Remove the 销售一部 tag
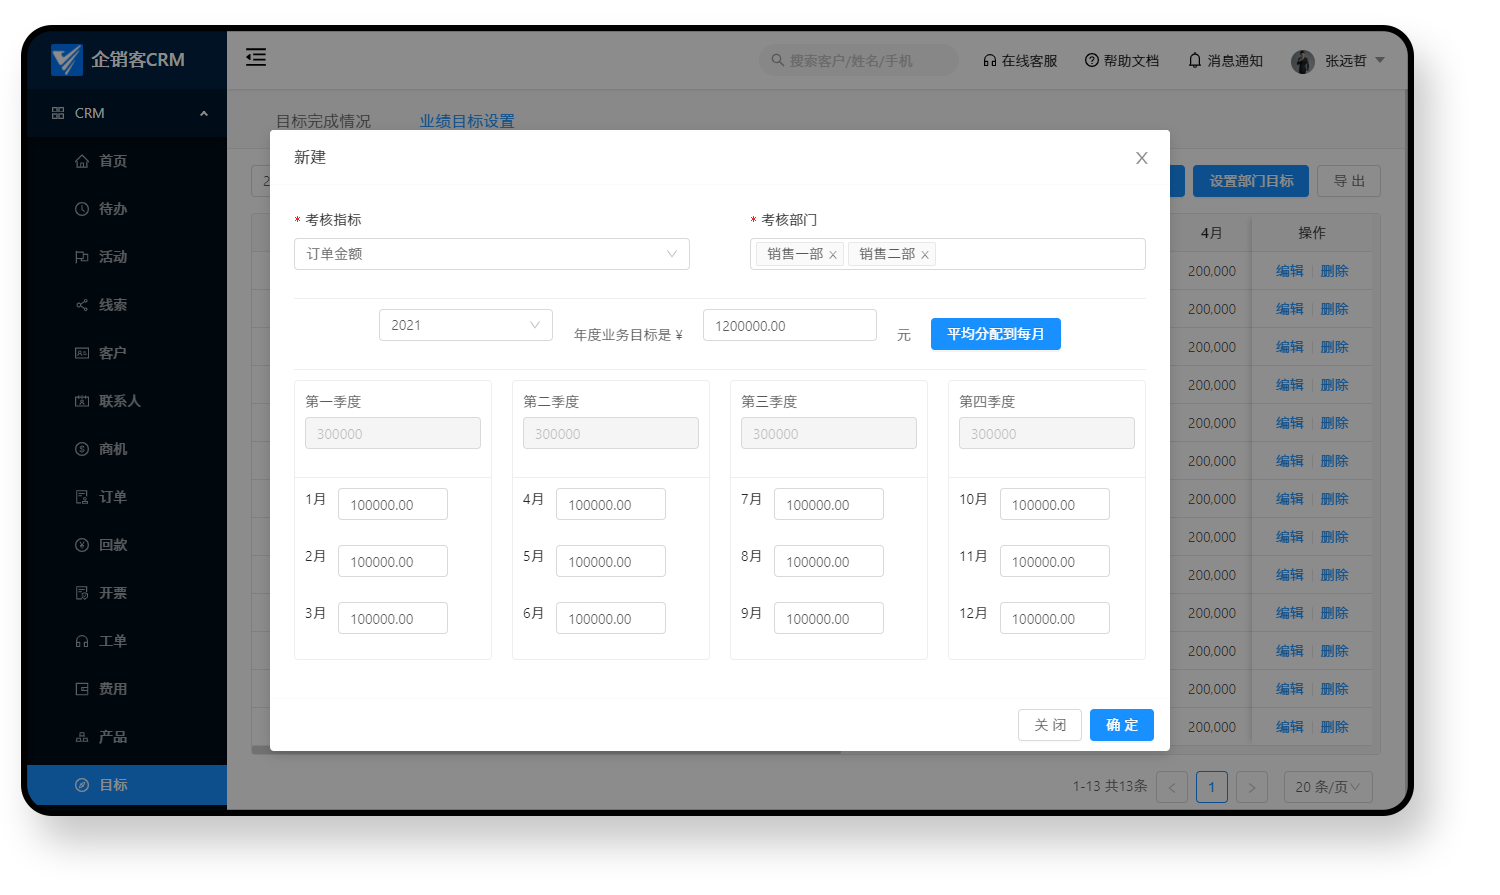Screen dimensions: 1500x895 [x=833, y=255]
